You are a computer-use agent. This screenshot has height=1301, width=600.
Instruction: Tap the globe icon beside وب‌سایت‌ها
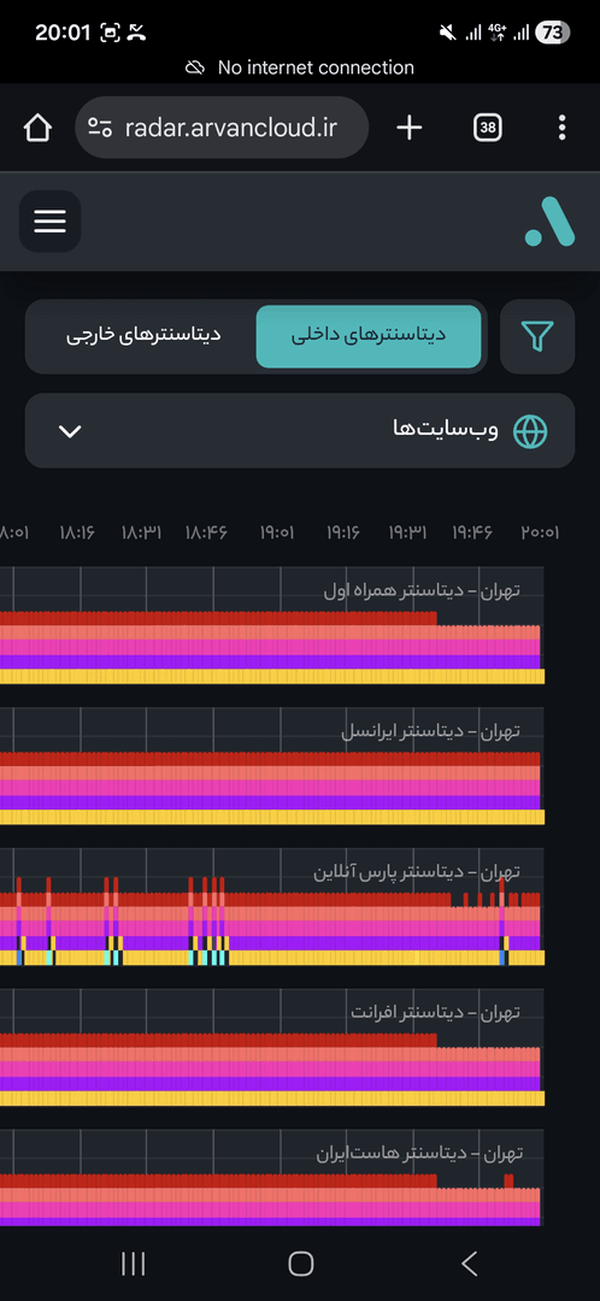coord(530,431)
